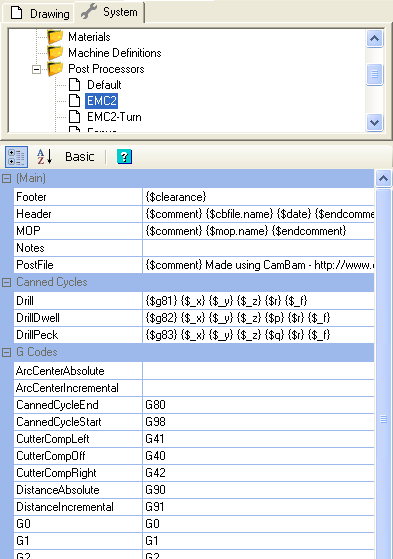
Task: Click the G1 value field
Action: [258, 541]
